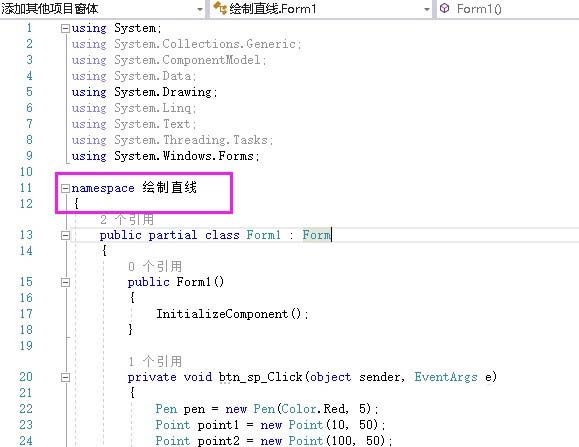
Task: Click variable 'point2' on line 24
Action: click(x=218, y=440)
